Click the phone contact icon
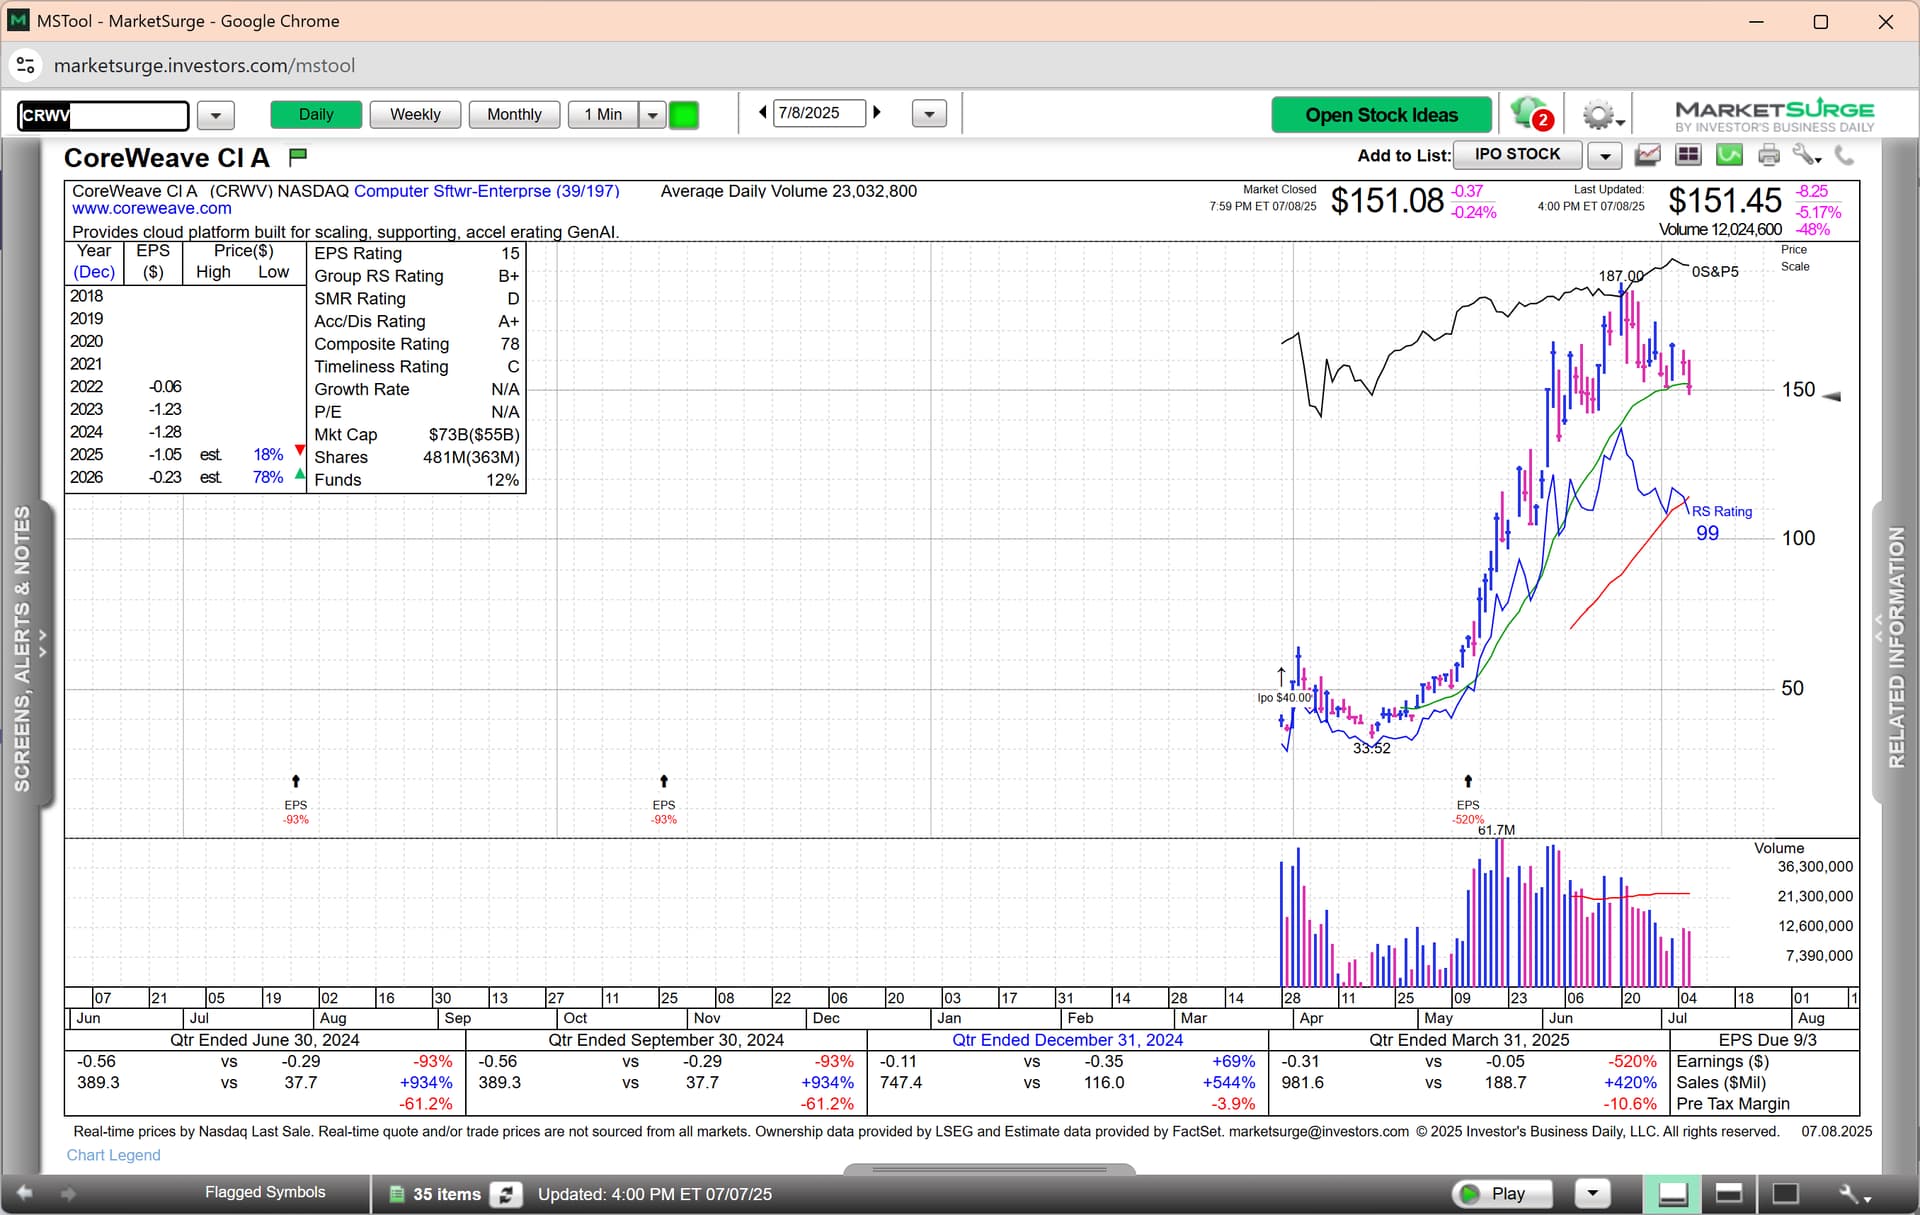 click(1845, 155)
